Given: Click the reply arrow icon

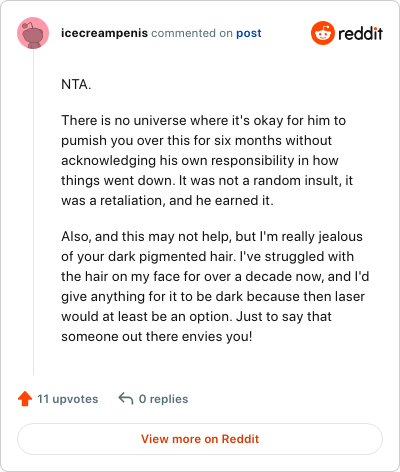Looking at the screenshot, I should (126, 399).
